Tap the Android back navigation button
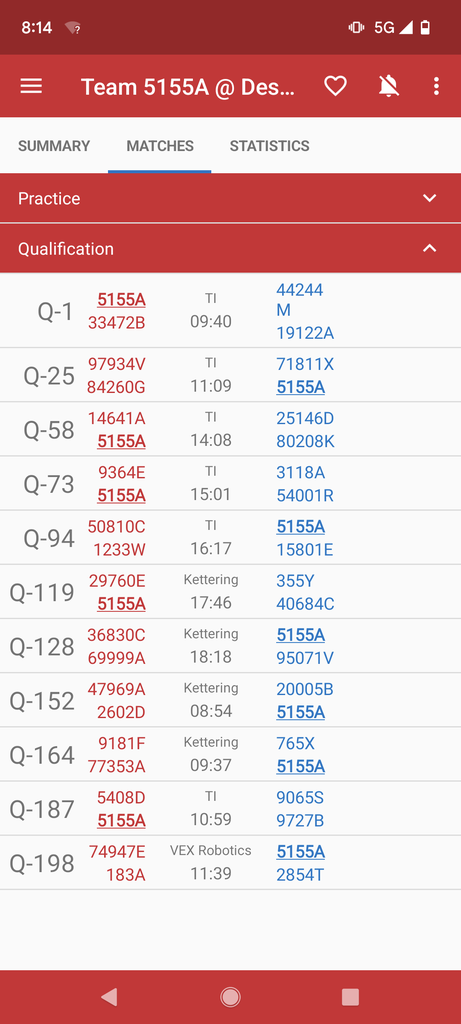Screen dimensions: 461x1024 [x=109, y=997]
